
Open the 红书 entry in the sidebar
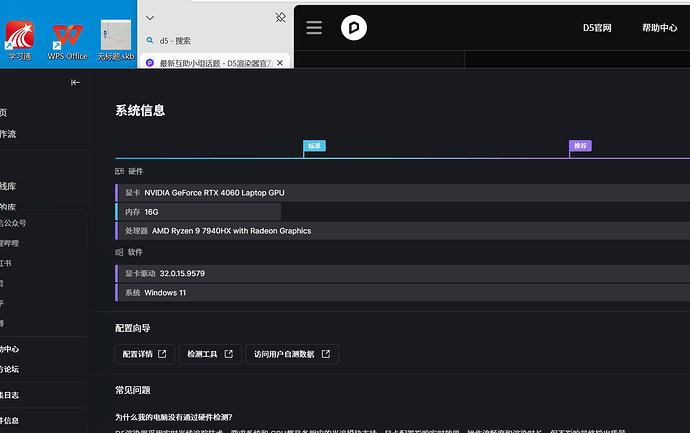click(6, 263)
